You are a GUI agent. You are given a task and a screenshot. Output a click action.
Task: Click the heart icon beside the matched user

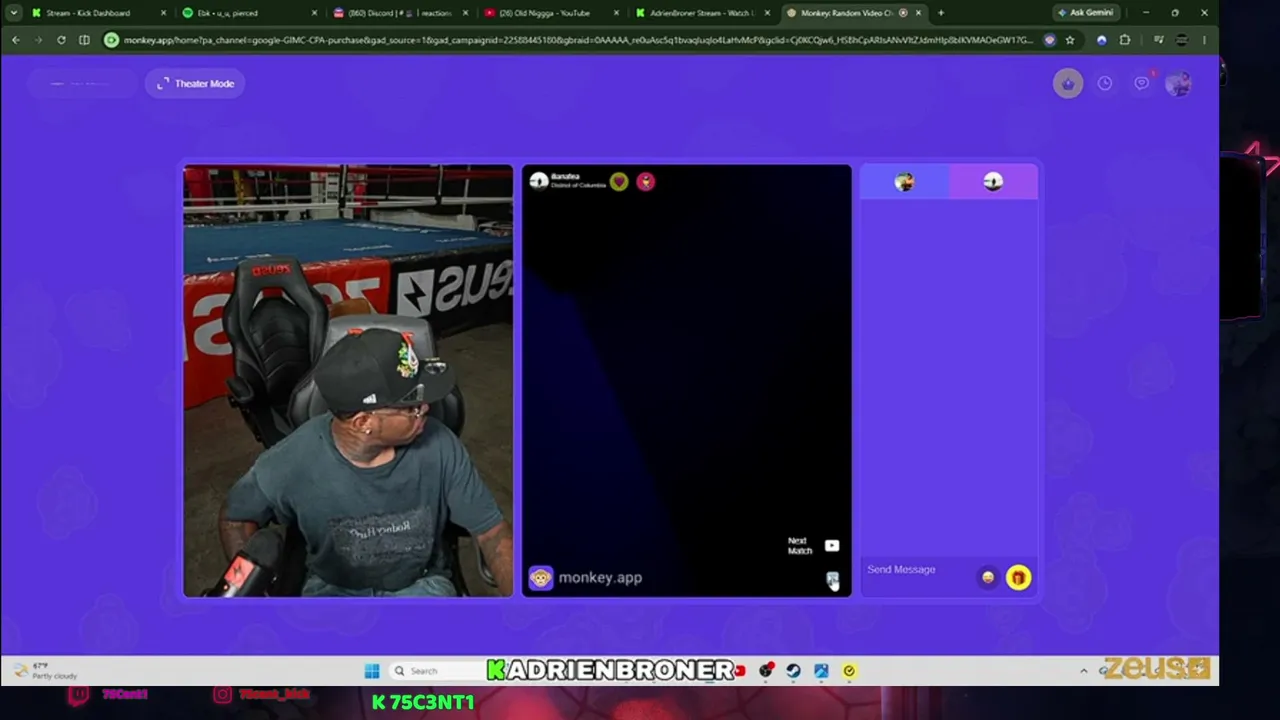click(619, 181)
